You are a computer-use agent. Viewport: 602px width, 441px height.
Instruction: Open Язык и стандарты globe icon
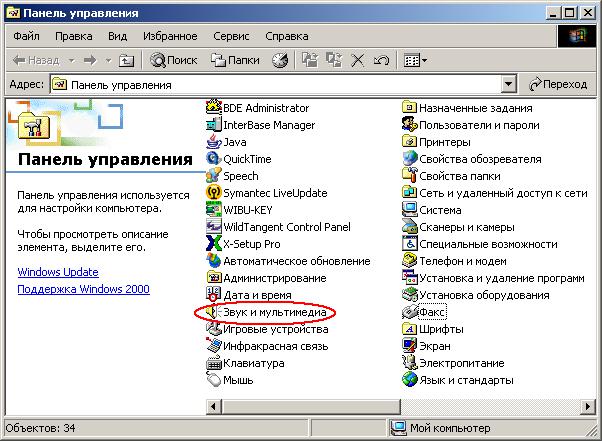click(410, 380)
